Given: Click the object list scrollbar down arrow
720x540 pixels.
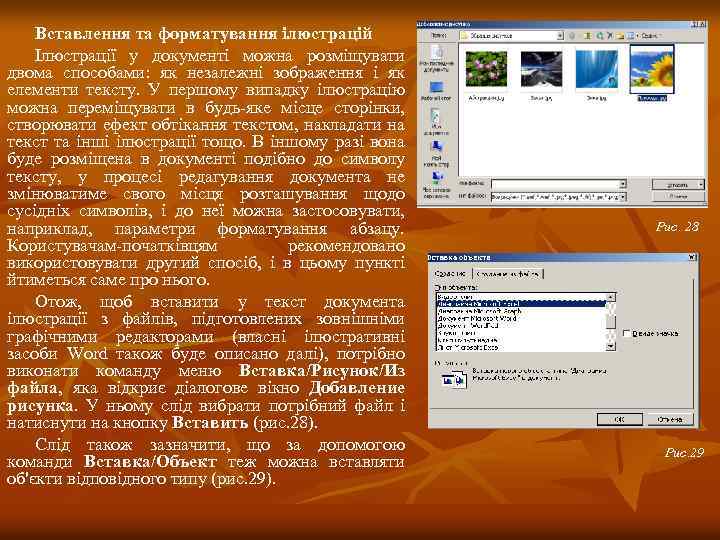Looking at the screenshot, I should [x=610, y=347].
